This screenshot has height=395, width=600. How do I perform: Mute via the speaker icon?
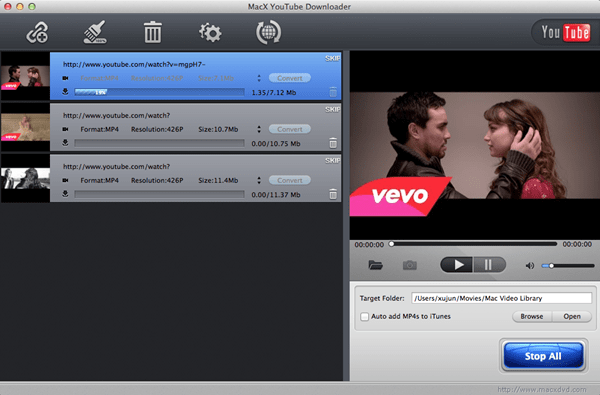coord(530,266)
